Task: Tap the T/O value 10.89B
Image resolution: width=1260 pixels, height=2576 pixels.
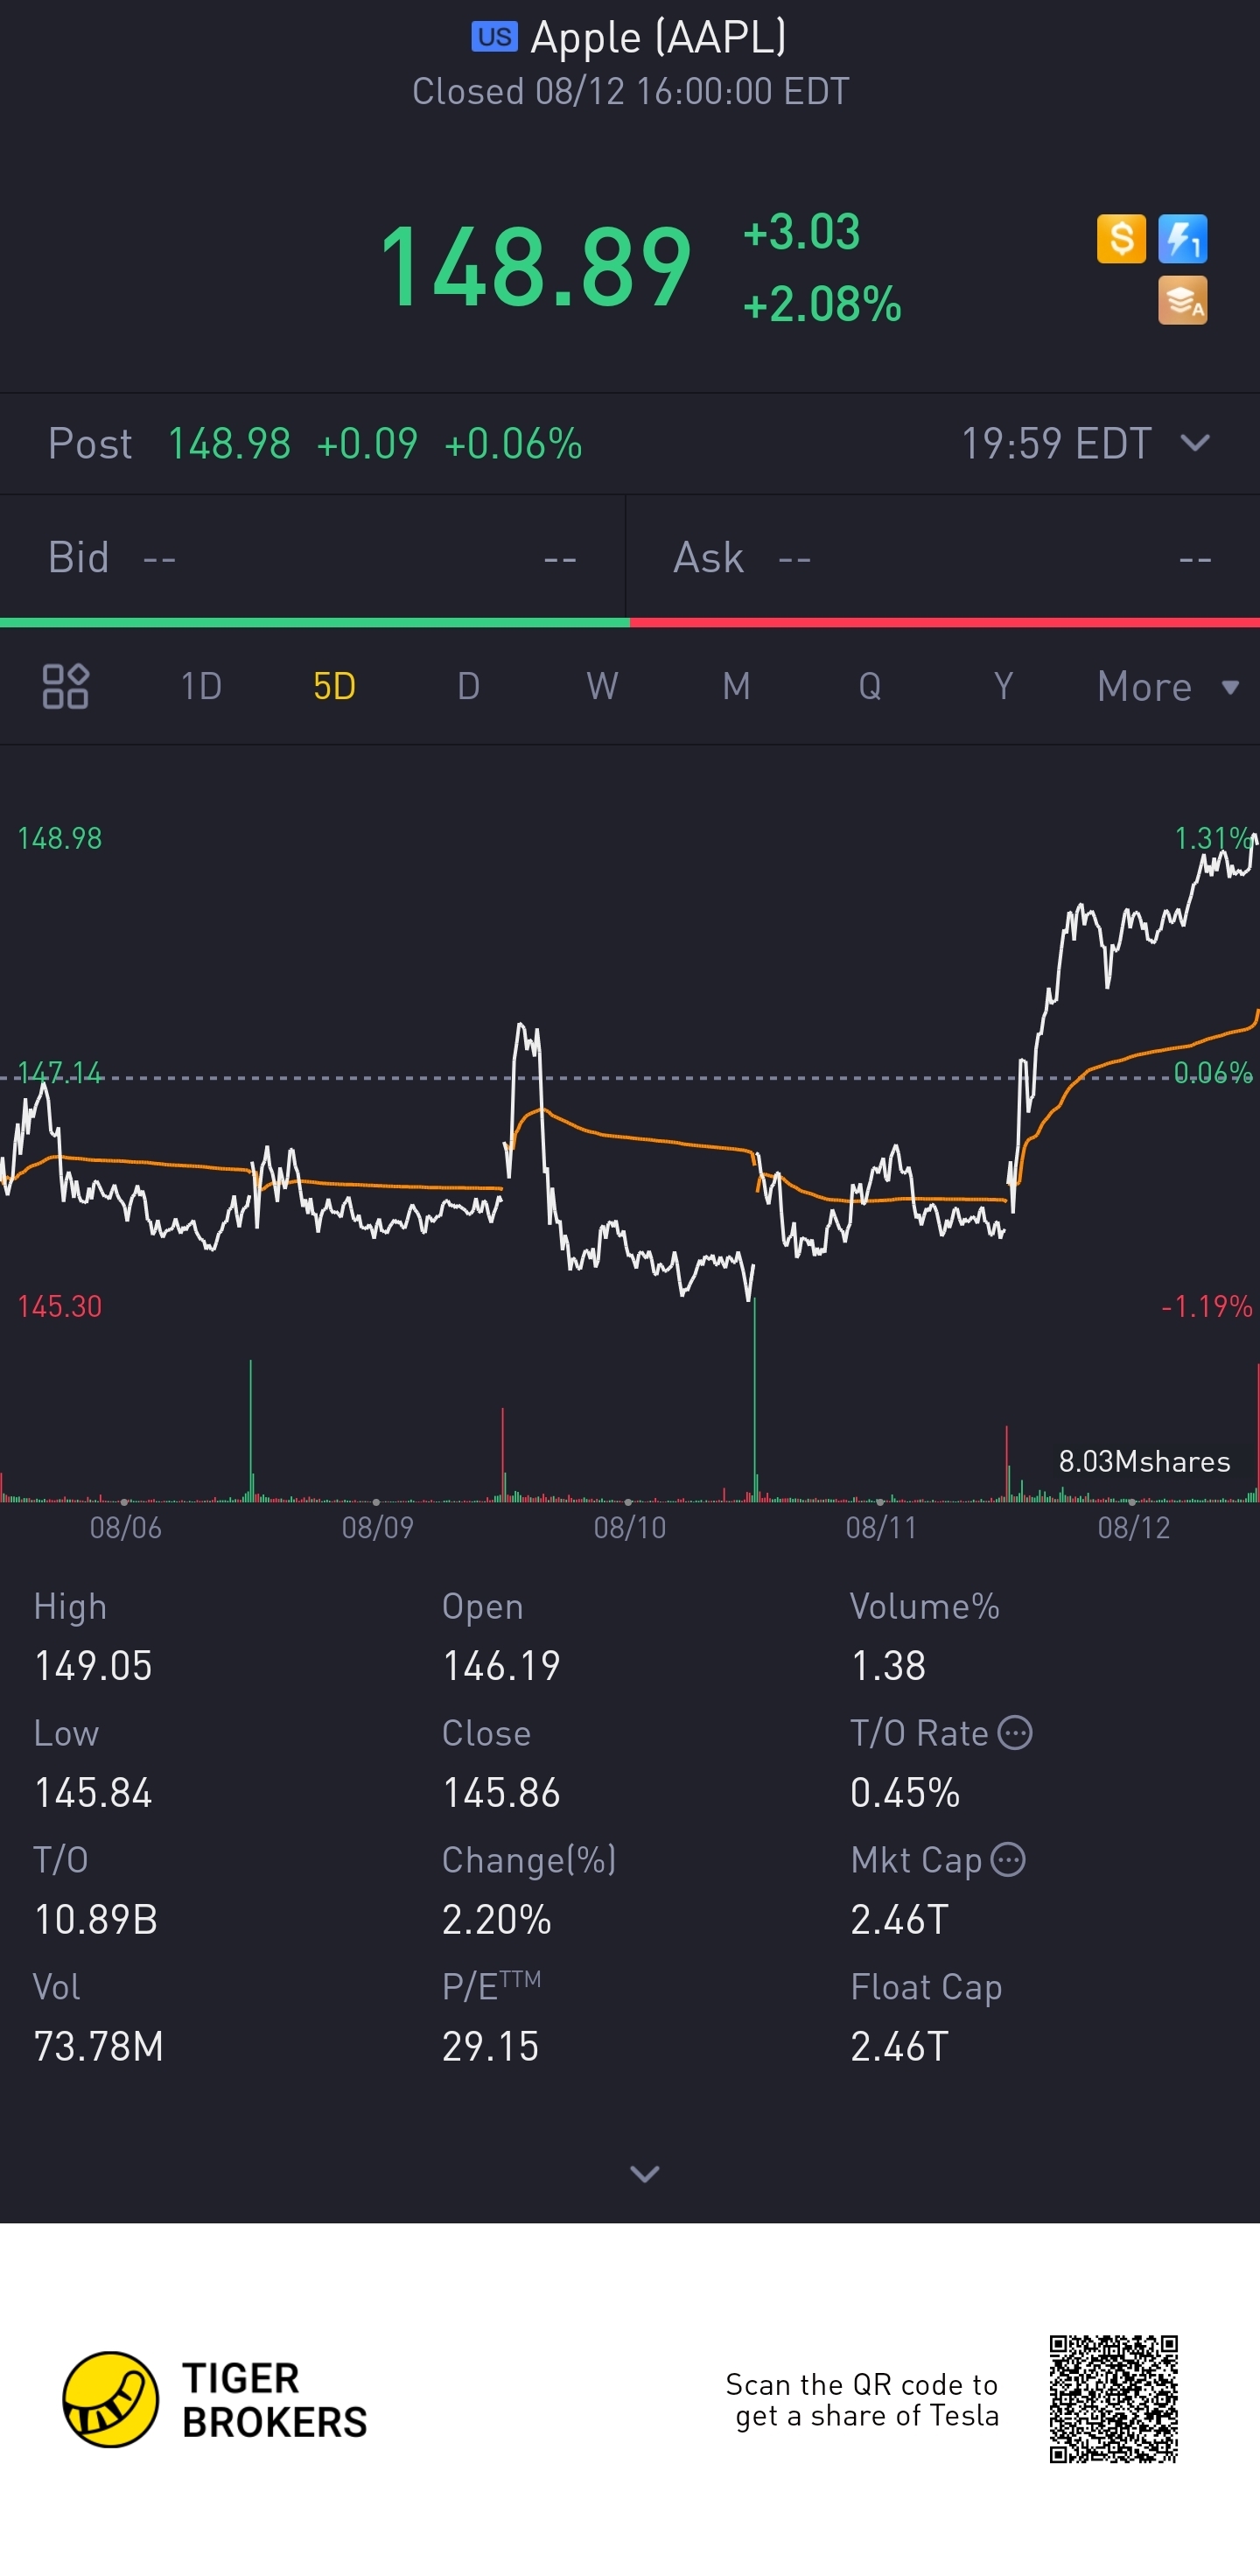Action: pos(96,1919)
